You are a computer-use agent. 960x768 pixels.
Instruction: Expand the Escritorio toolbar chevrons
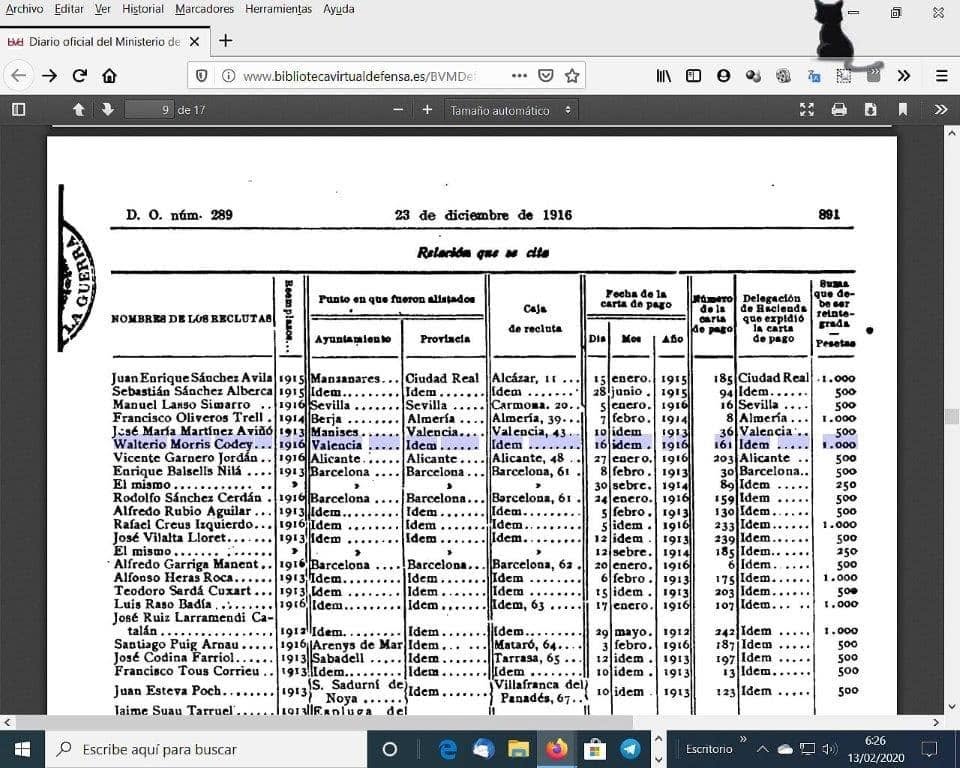click(743, 739)
